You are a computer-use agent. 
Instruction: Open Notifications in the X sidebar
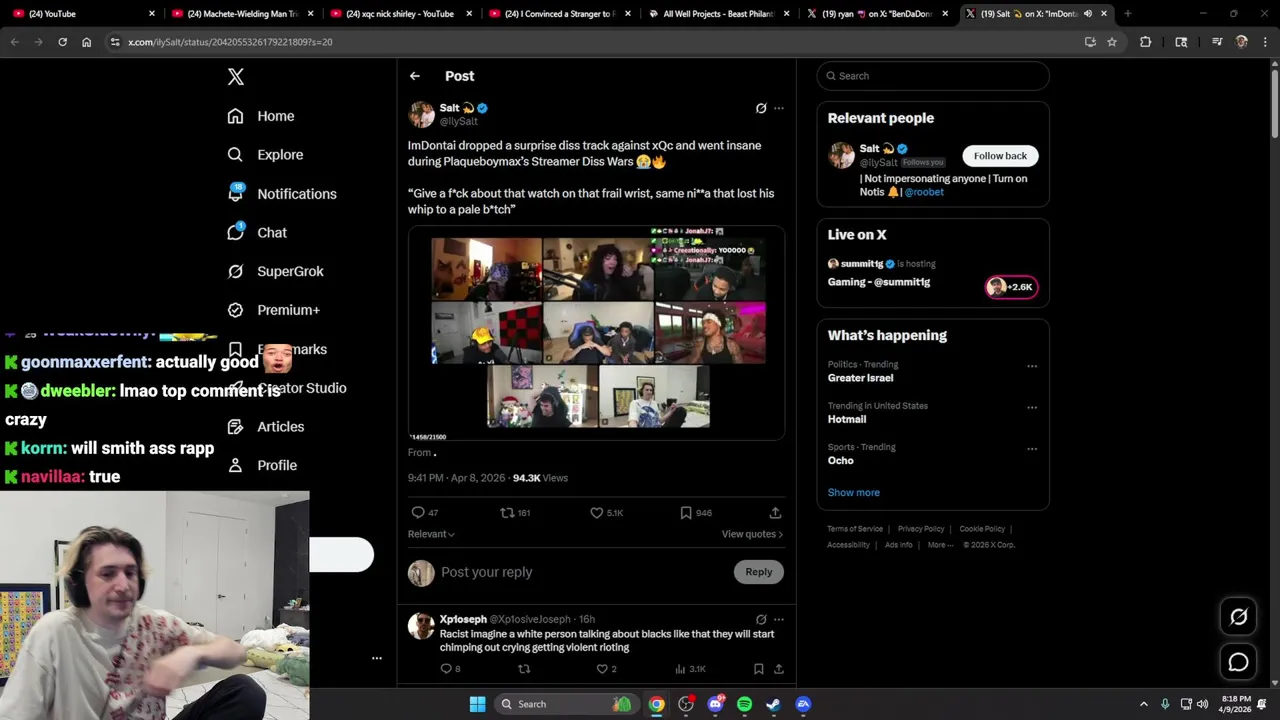(282, 194)
